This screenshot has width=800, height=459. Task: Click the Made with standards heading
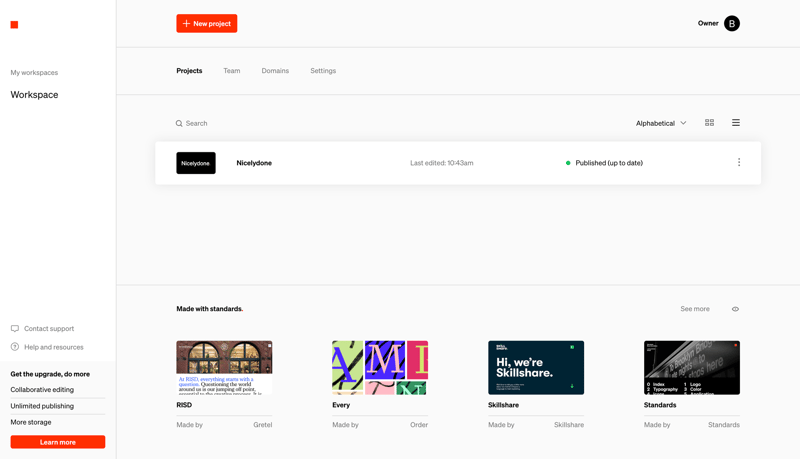[210, 309]
